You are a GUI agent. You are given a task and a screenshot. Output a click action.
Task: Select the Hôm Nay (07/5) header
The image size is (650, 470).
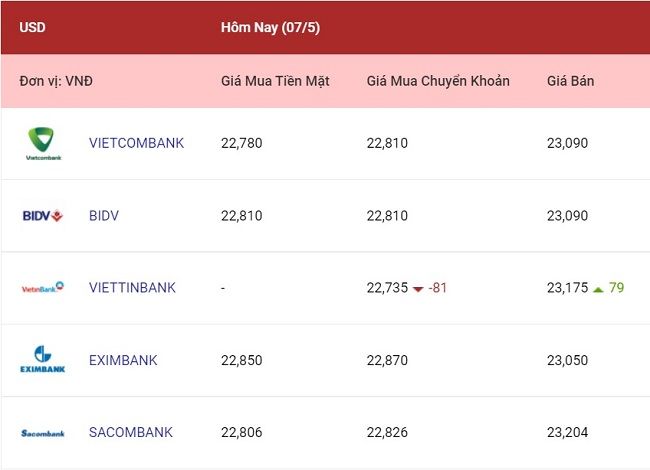pos(270,27)
